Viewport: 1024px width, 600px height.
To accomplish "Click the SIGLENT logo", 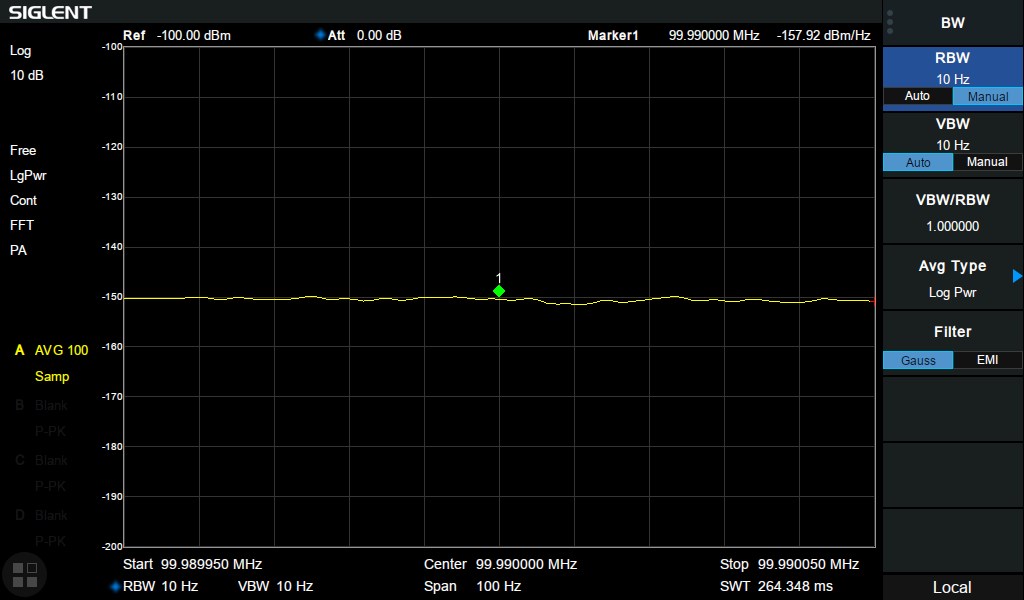I will coord(51,12).
